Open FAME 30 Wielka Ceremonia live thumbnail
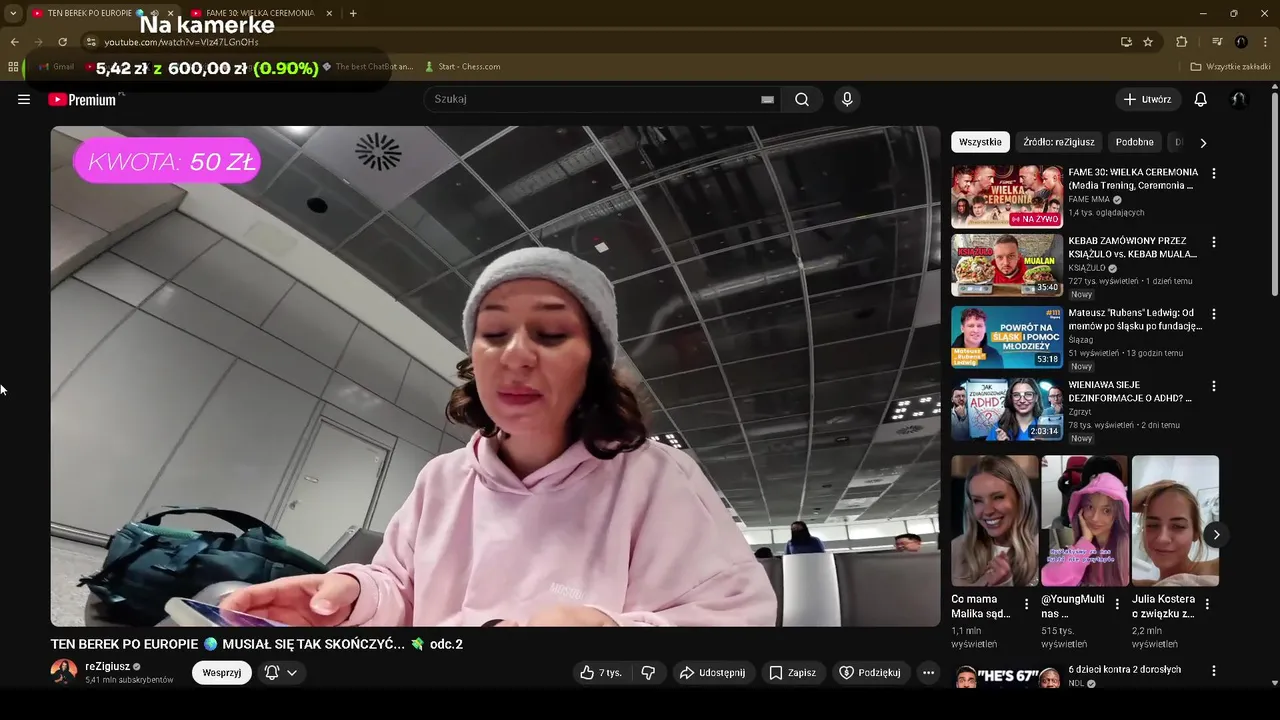 point(1007,197)
